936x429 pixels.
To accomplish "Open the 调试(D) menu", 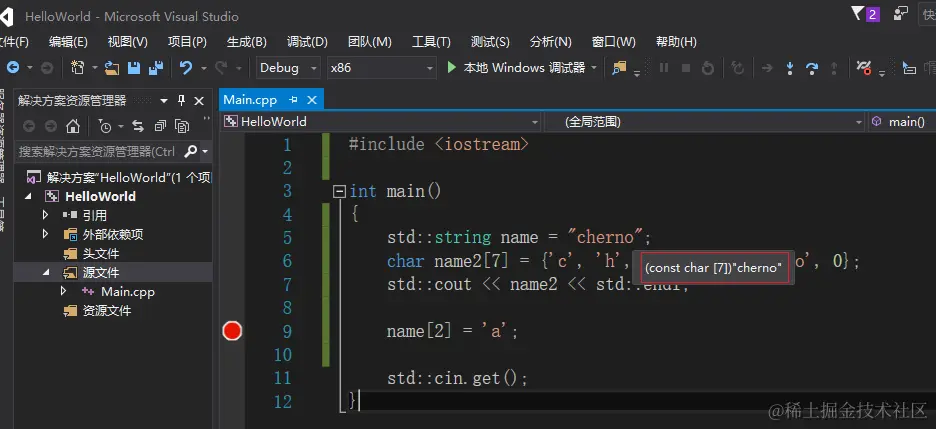I will click(x=307, y=42).
